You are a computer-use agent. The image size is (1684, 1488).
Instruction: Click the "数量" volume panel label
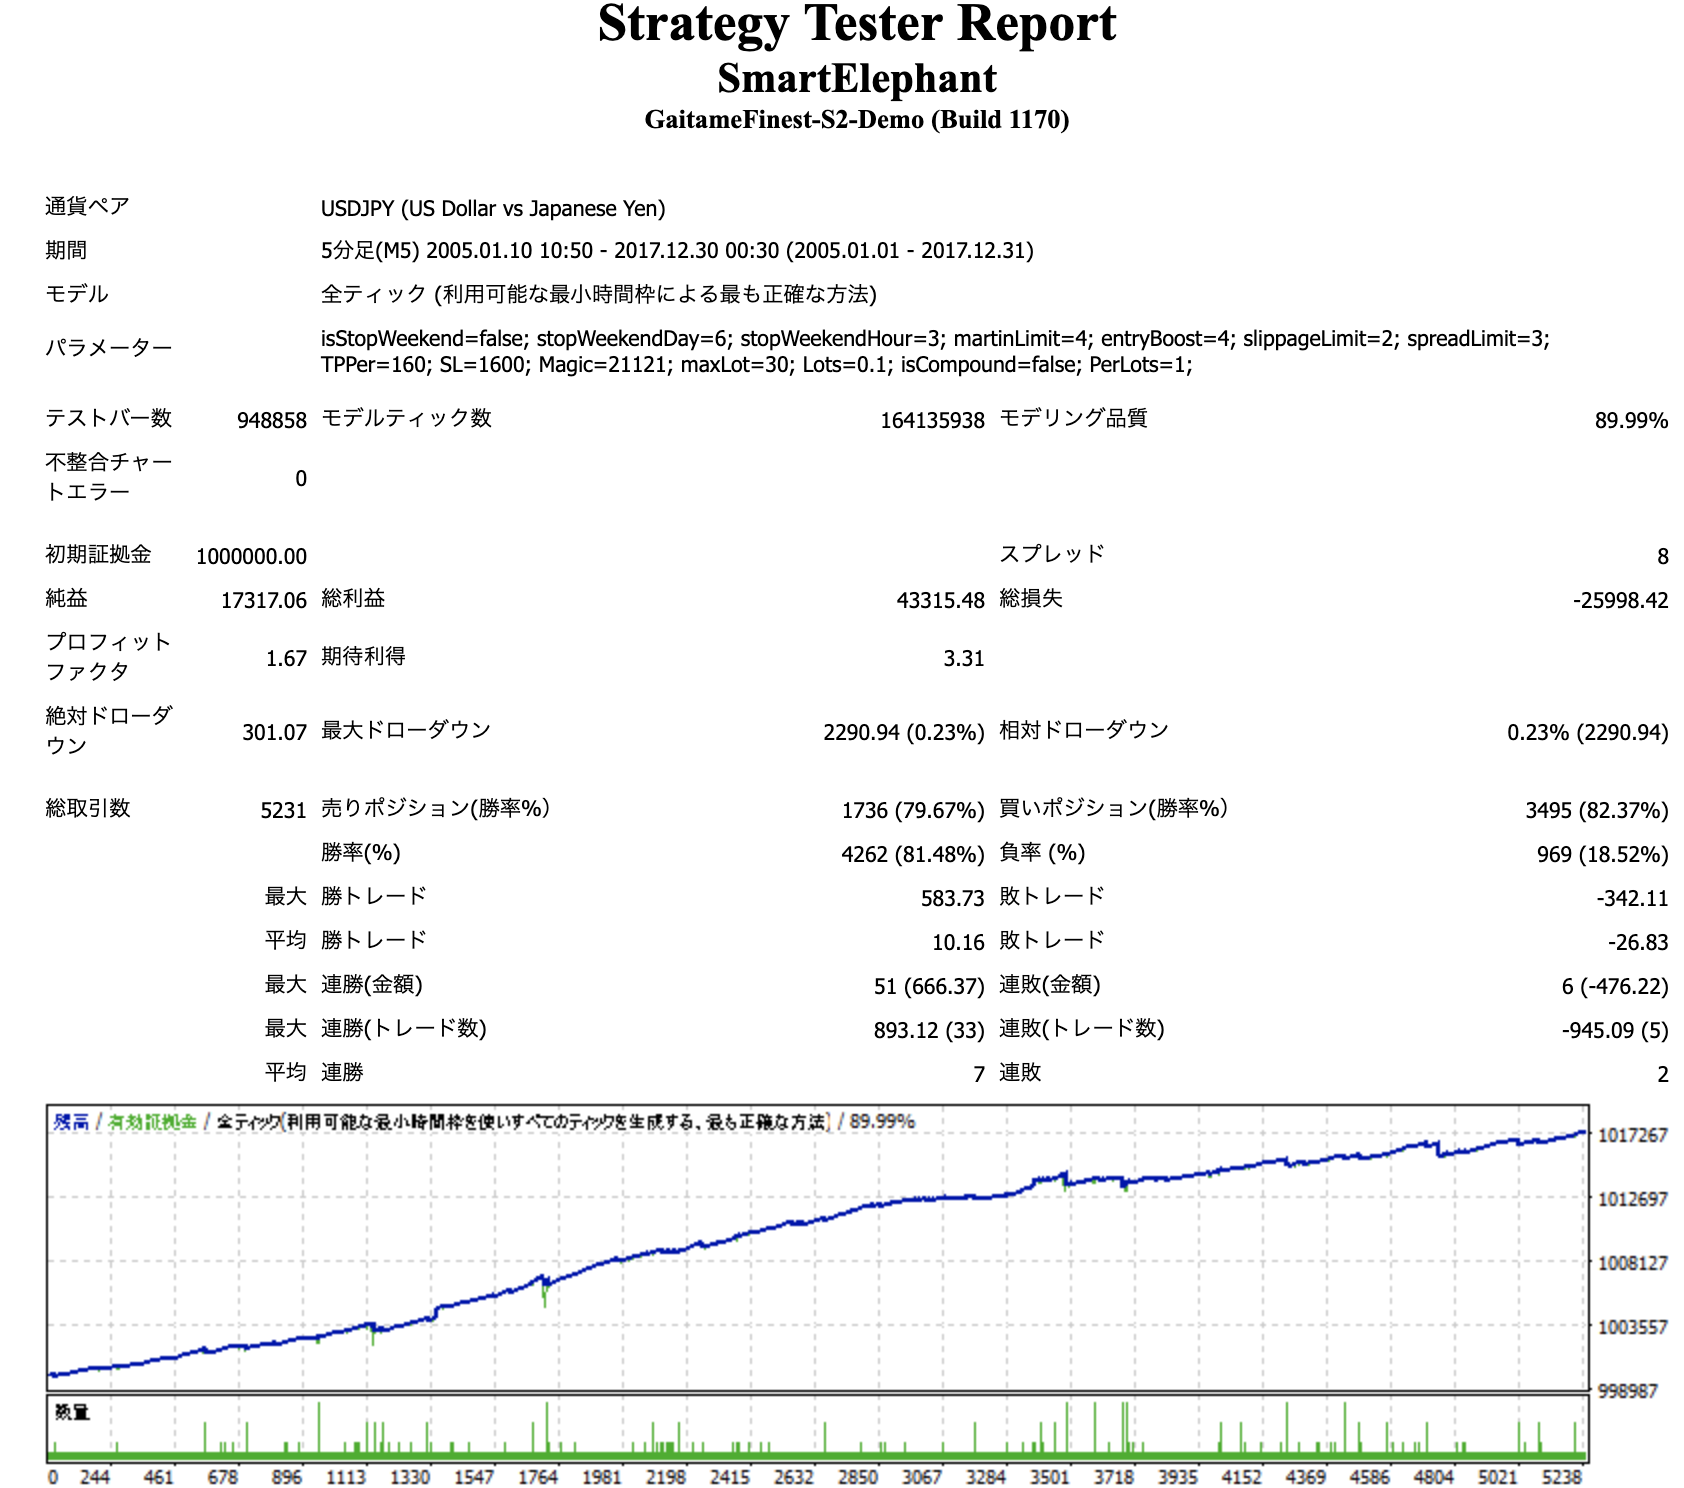click(72, 1412)
